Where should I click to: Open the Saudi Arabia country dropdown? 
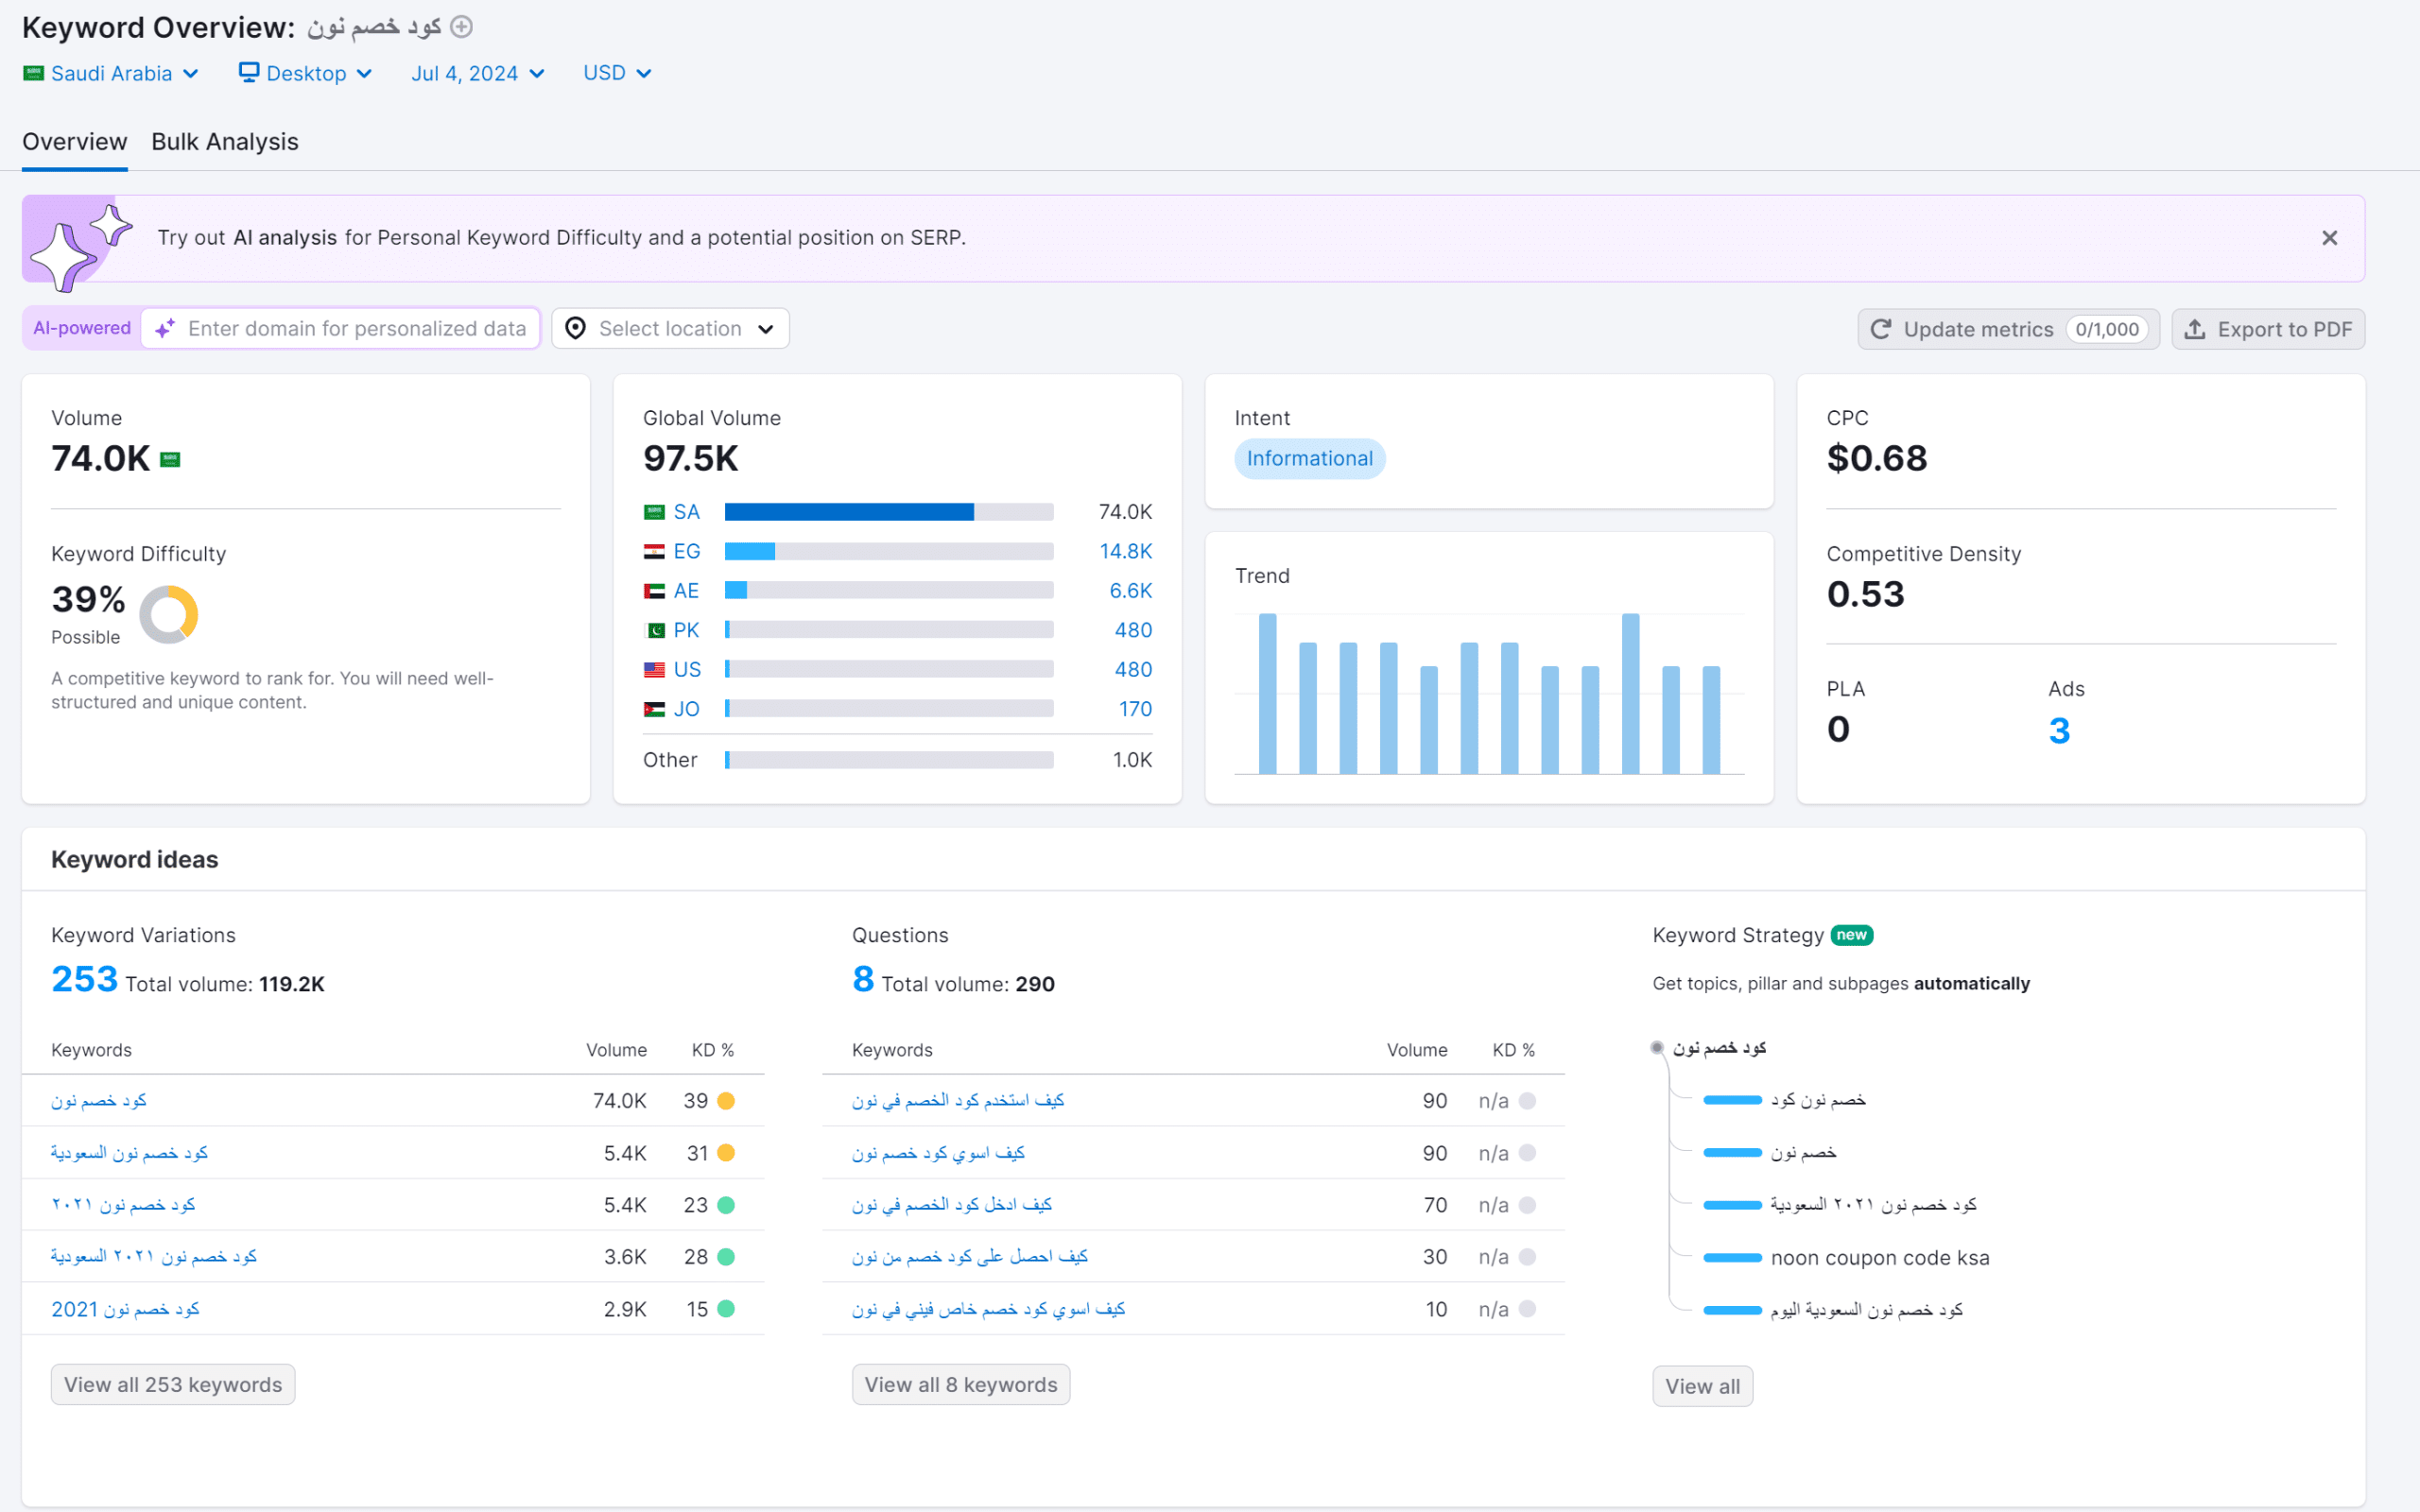[111, 73]
